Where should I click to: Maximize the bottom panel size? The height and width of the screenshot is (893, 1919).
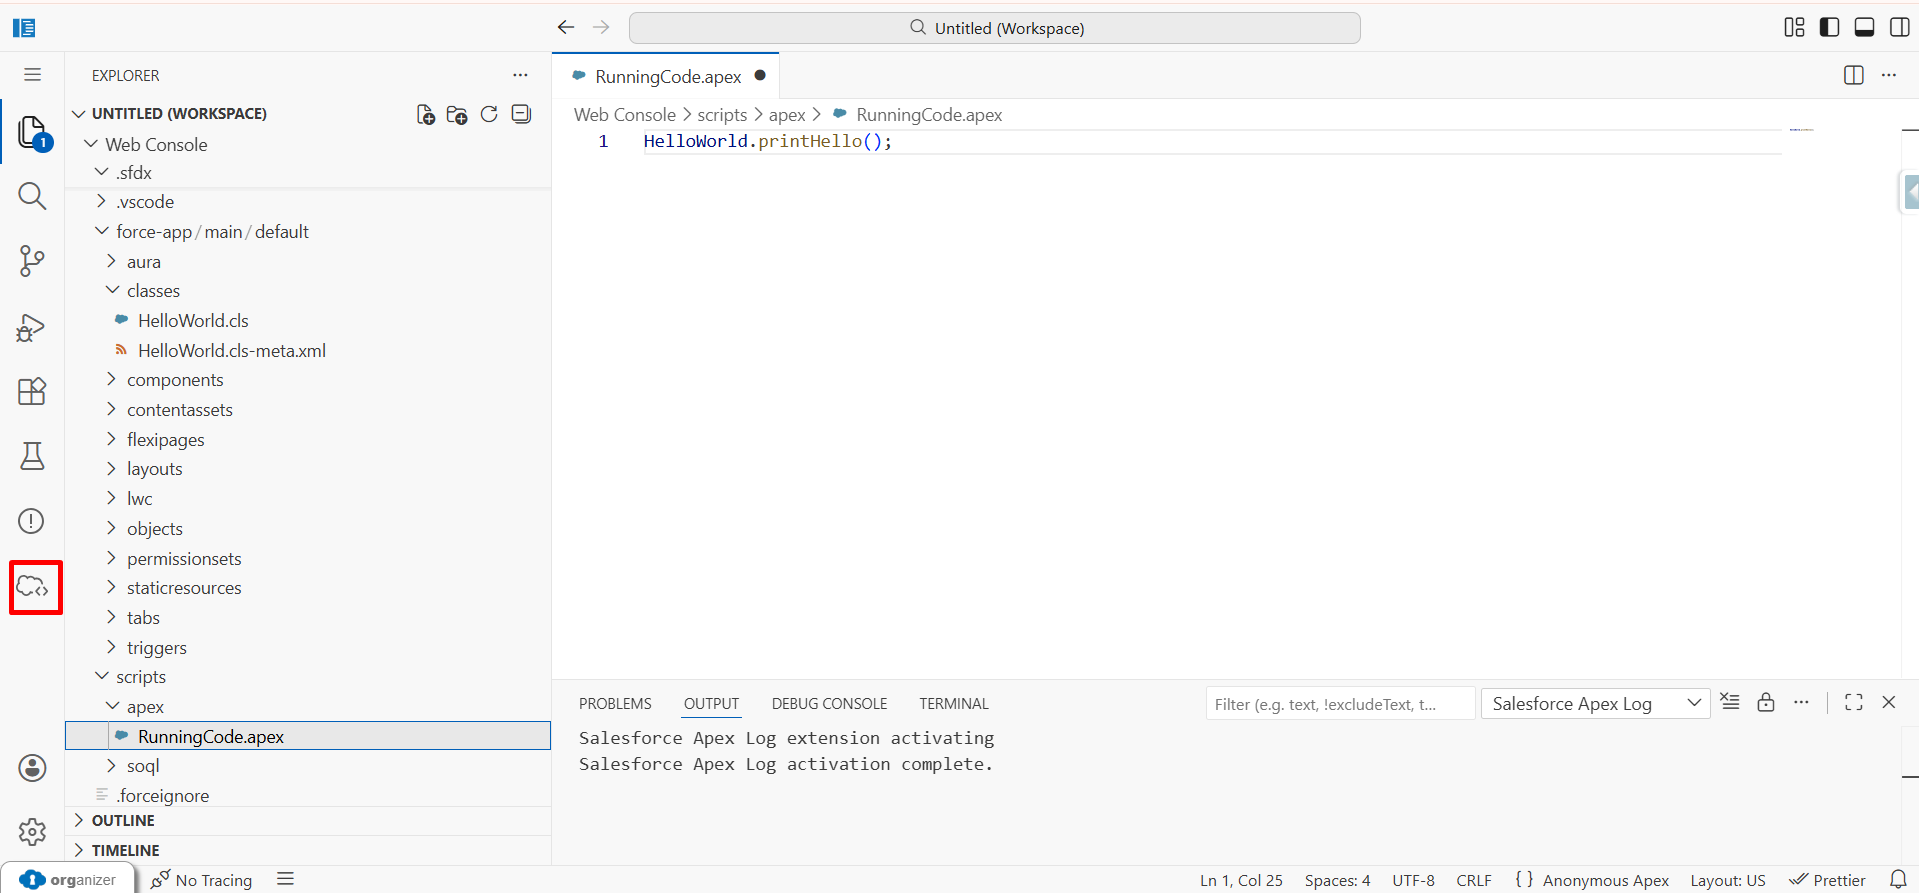coord(1853,702)
